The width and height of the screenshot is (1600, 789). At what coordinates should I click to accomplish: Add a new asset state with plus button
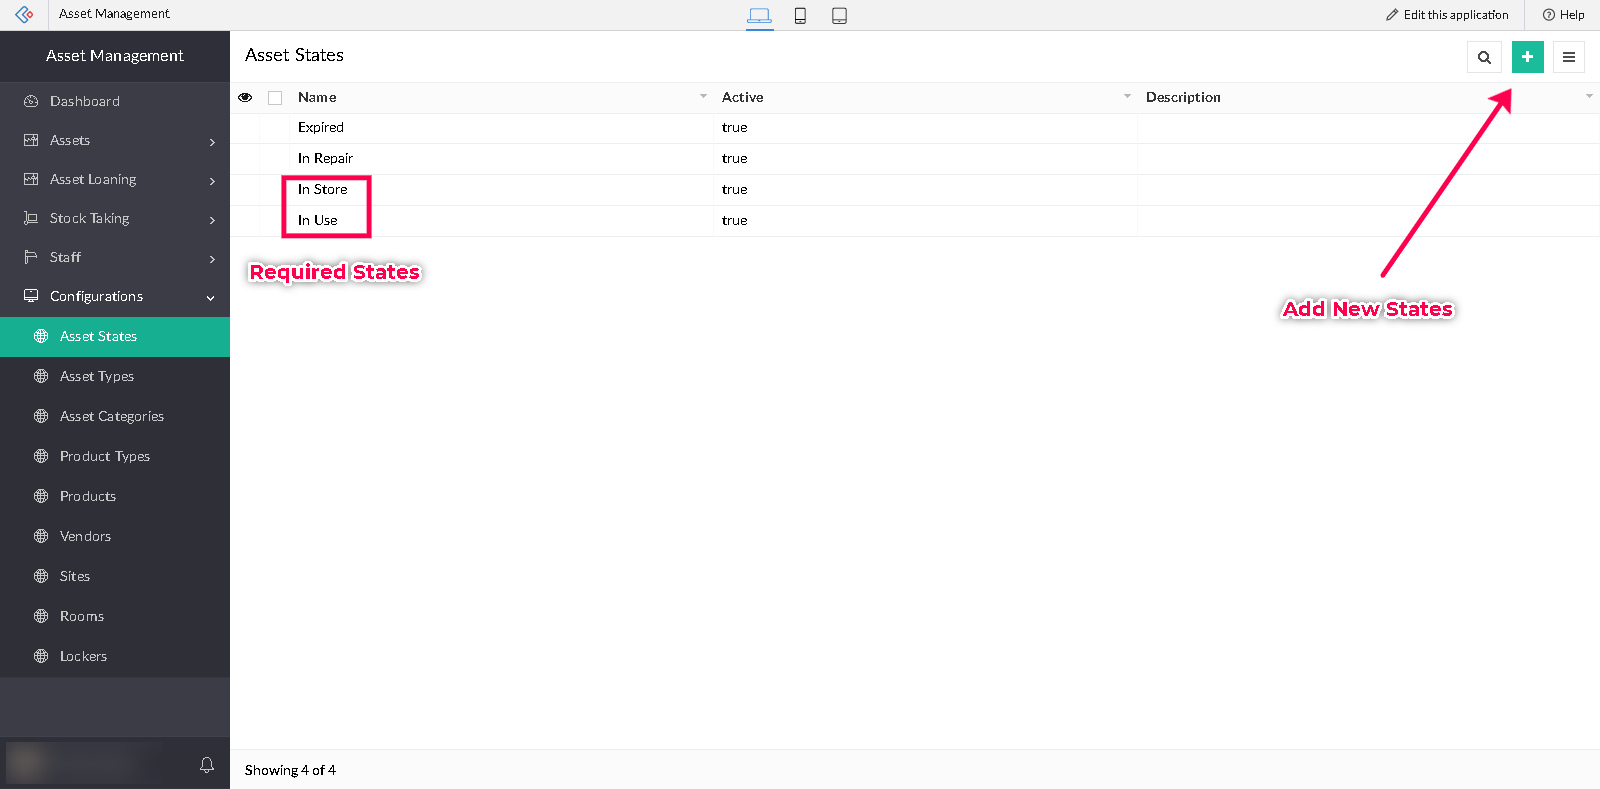[1527, 57]
